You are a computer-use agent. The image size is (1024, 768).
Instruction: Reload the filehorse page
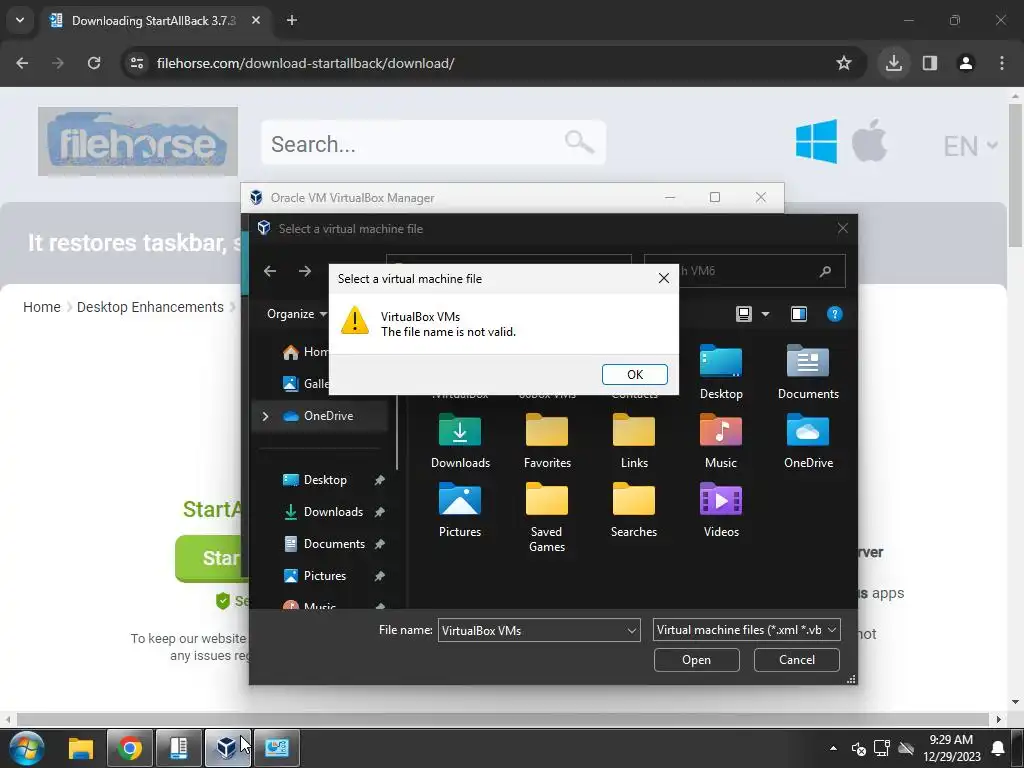94,63
